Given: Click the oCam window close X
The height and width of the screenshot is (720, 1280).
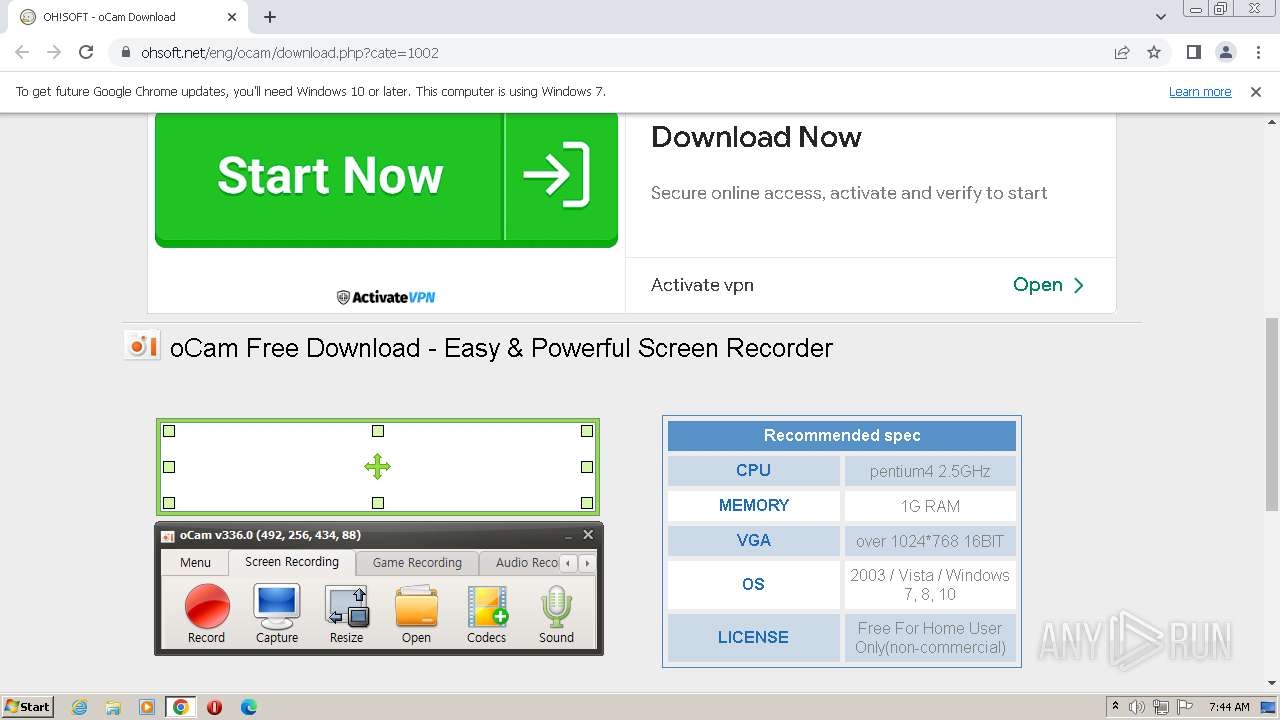Looking at the screenshot, I should (x=588, y=535).
